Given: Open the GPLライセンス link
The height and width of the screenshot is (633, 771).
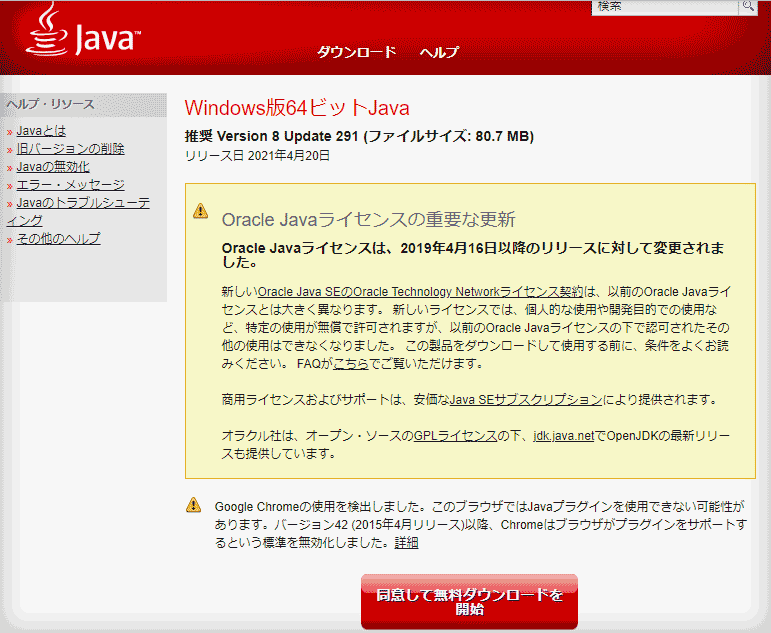Looking at the screenshot, I should [455, 435].
